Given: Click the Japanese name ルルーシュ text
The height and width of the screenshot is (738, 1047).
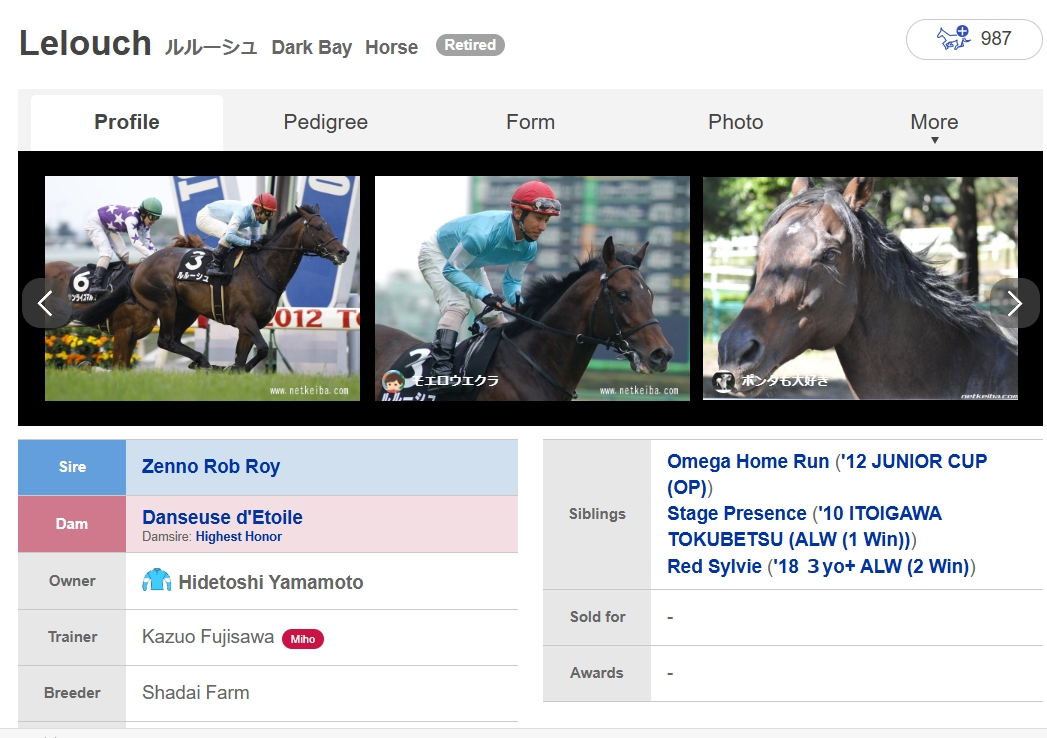Looking at the screenshot, I should (x=211, y=47).
